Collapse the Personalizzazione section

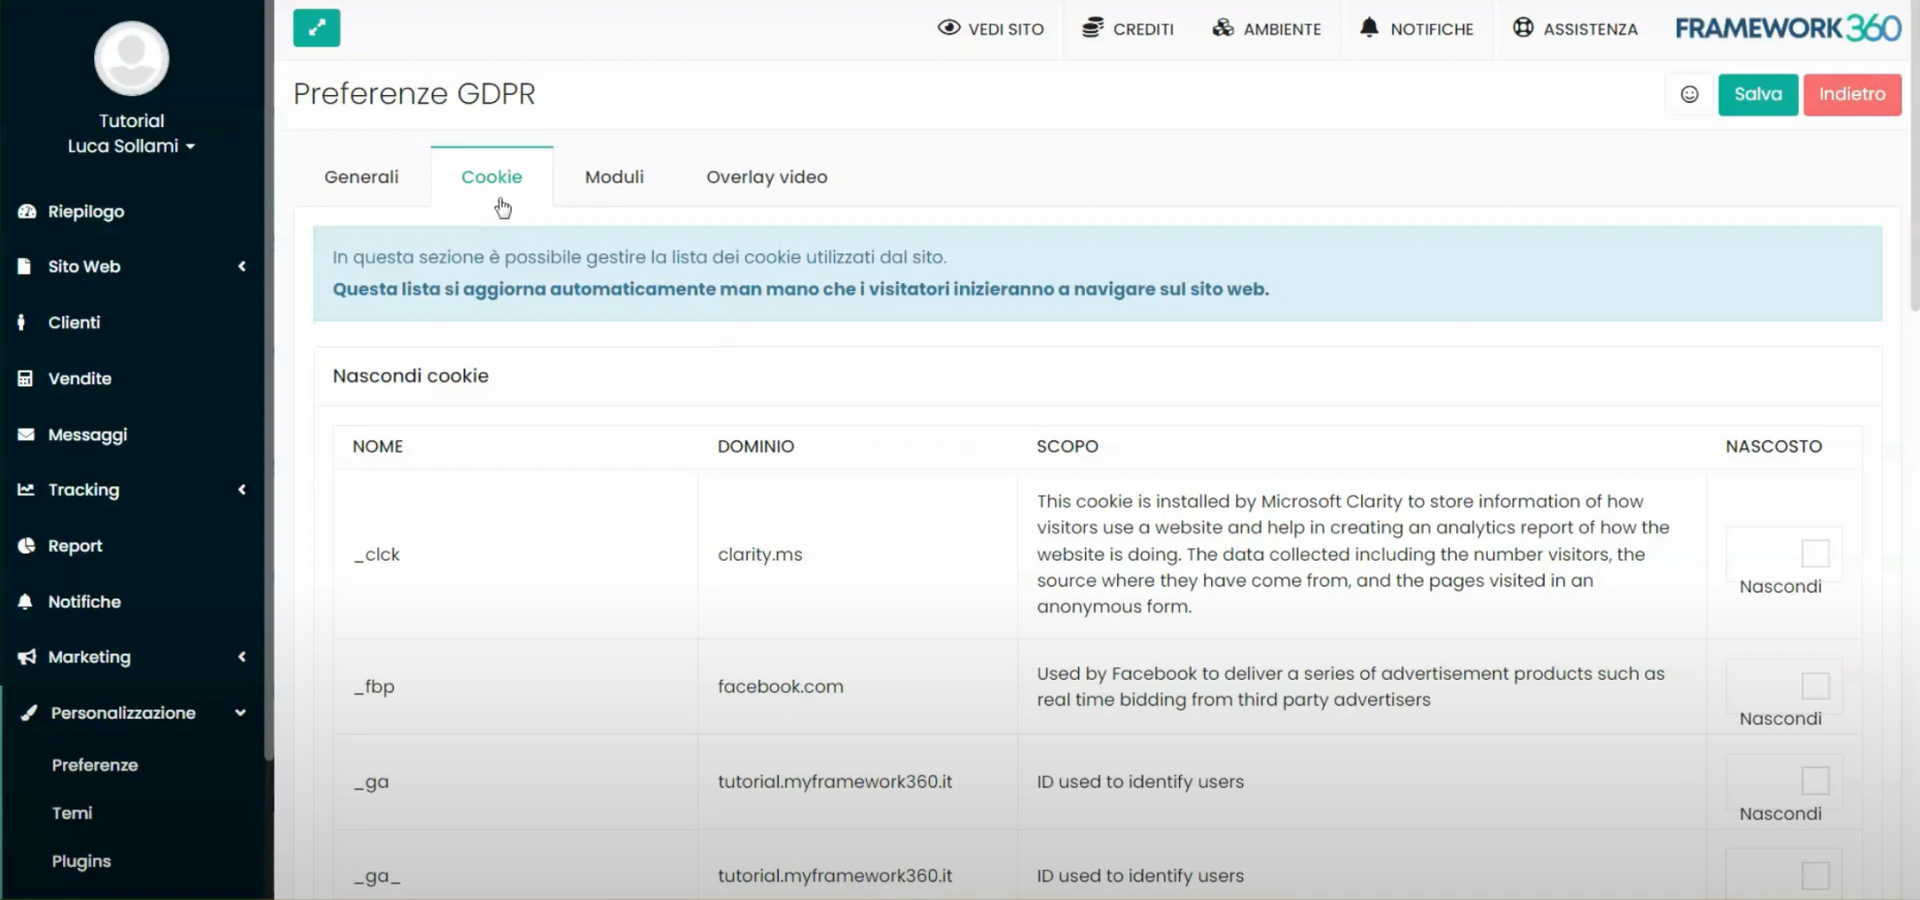[x=240, y=713]
